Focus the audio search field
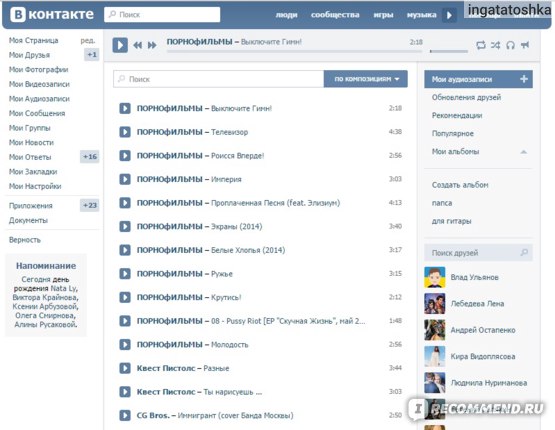Viewport: 555px width, 430px height. pyautogui.click(x=218, y=79)
